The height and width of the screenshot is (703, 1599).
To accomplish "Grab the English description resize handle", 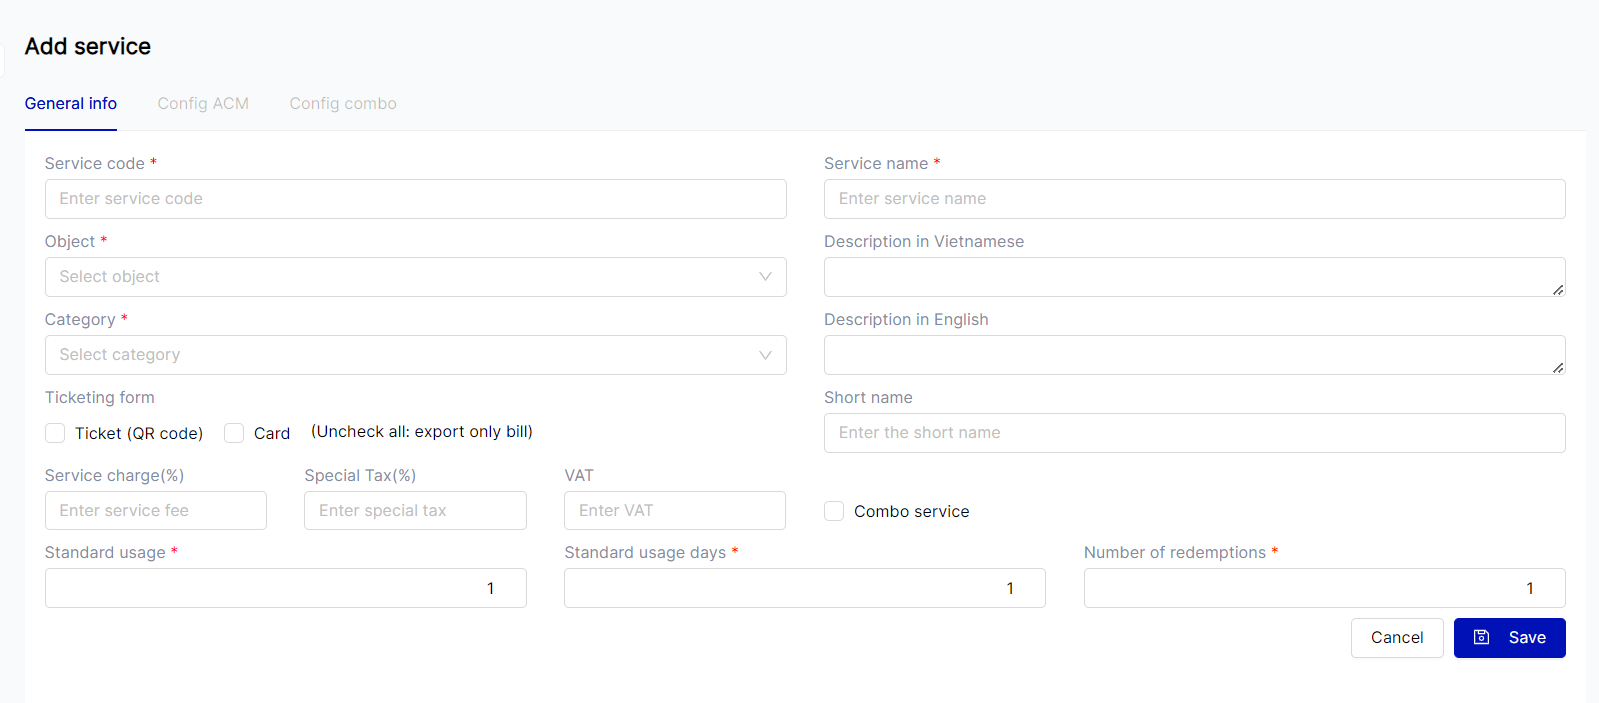I will click(1558, 368).
